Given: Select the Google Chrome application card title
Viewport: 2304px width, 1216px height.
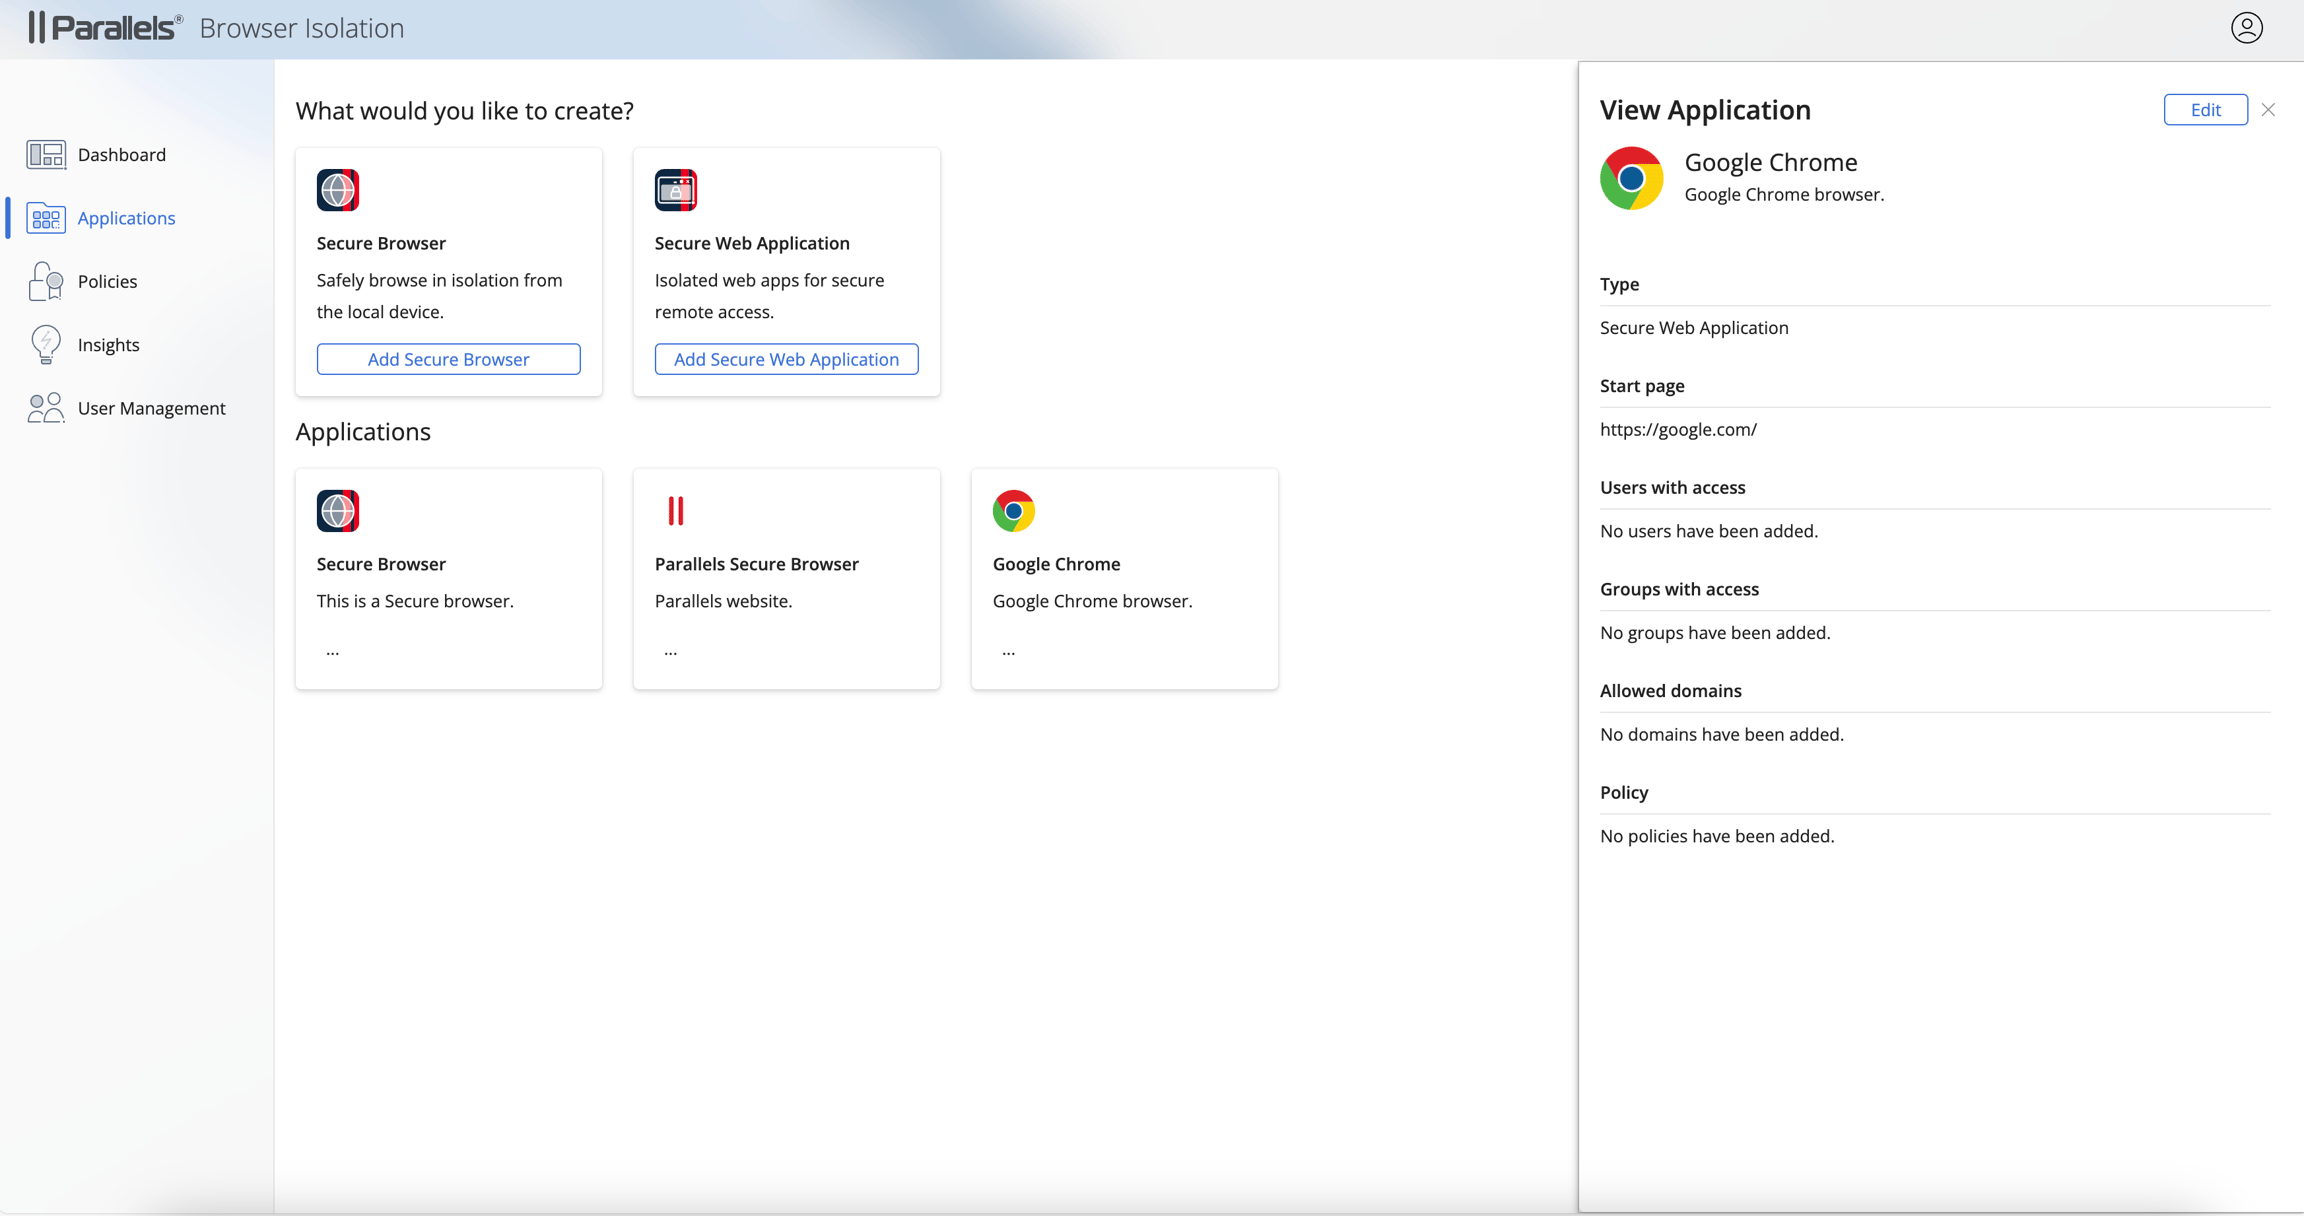Looking at the screenshot, I should point(1056,564).
